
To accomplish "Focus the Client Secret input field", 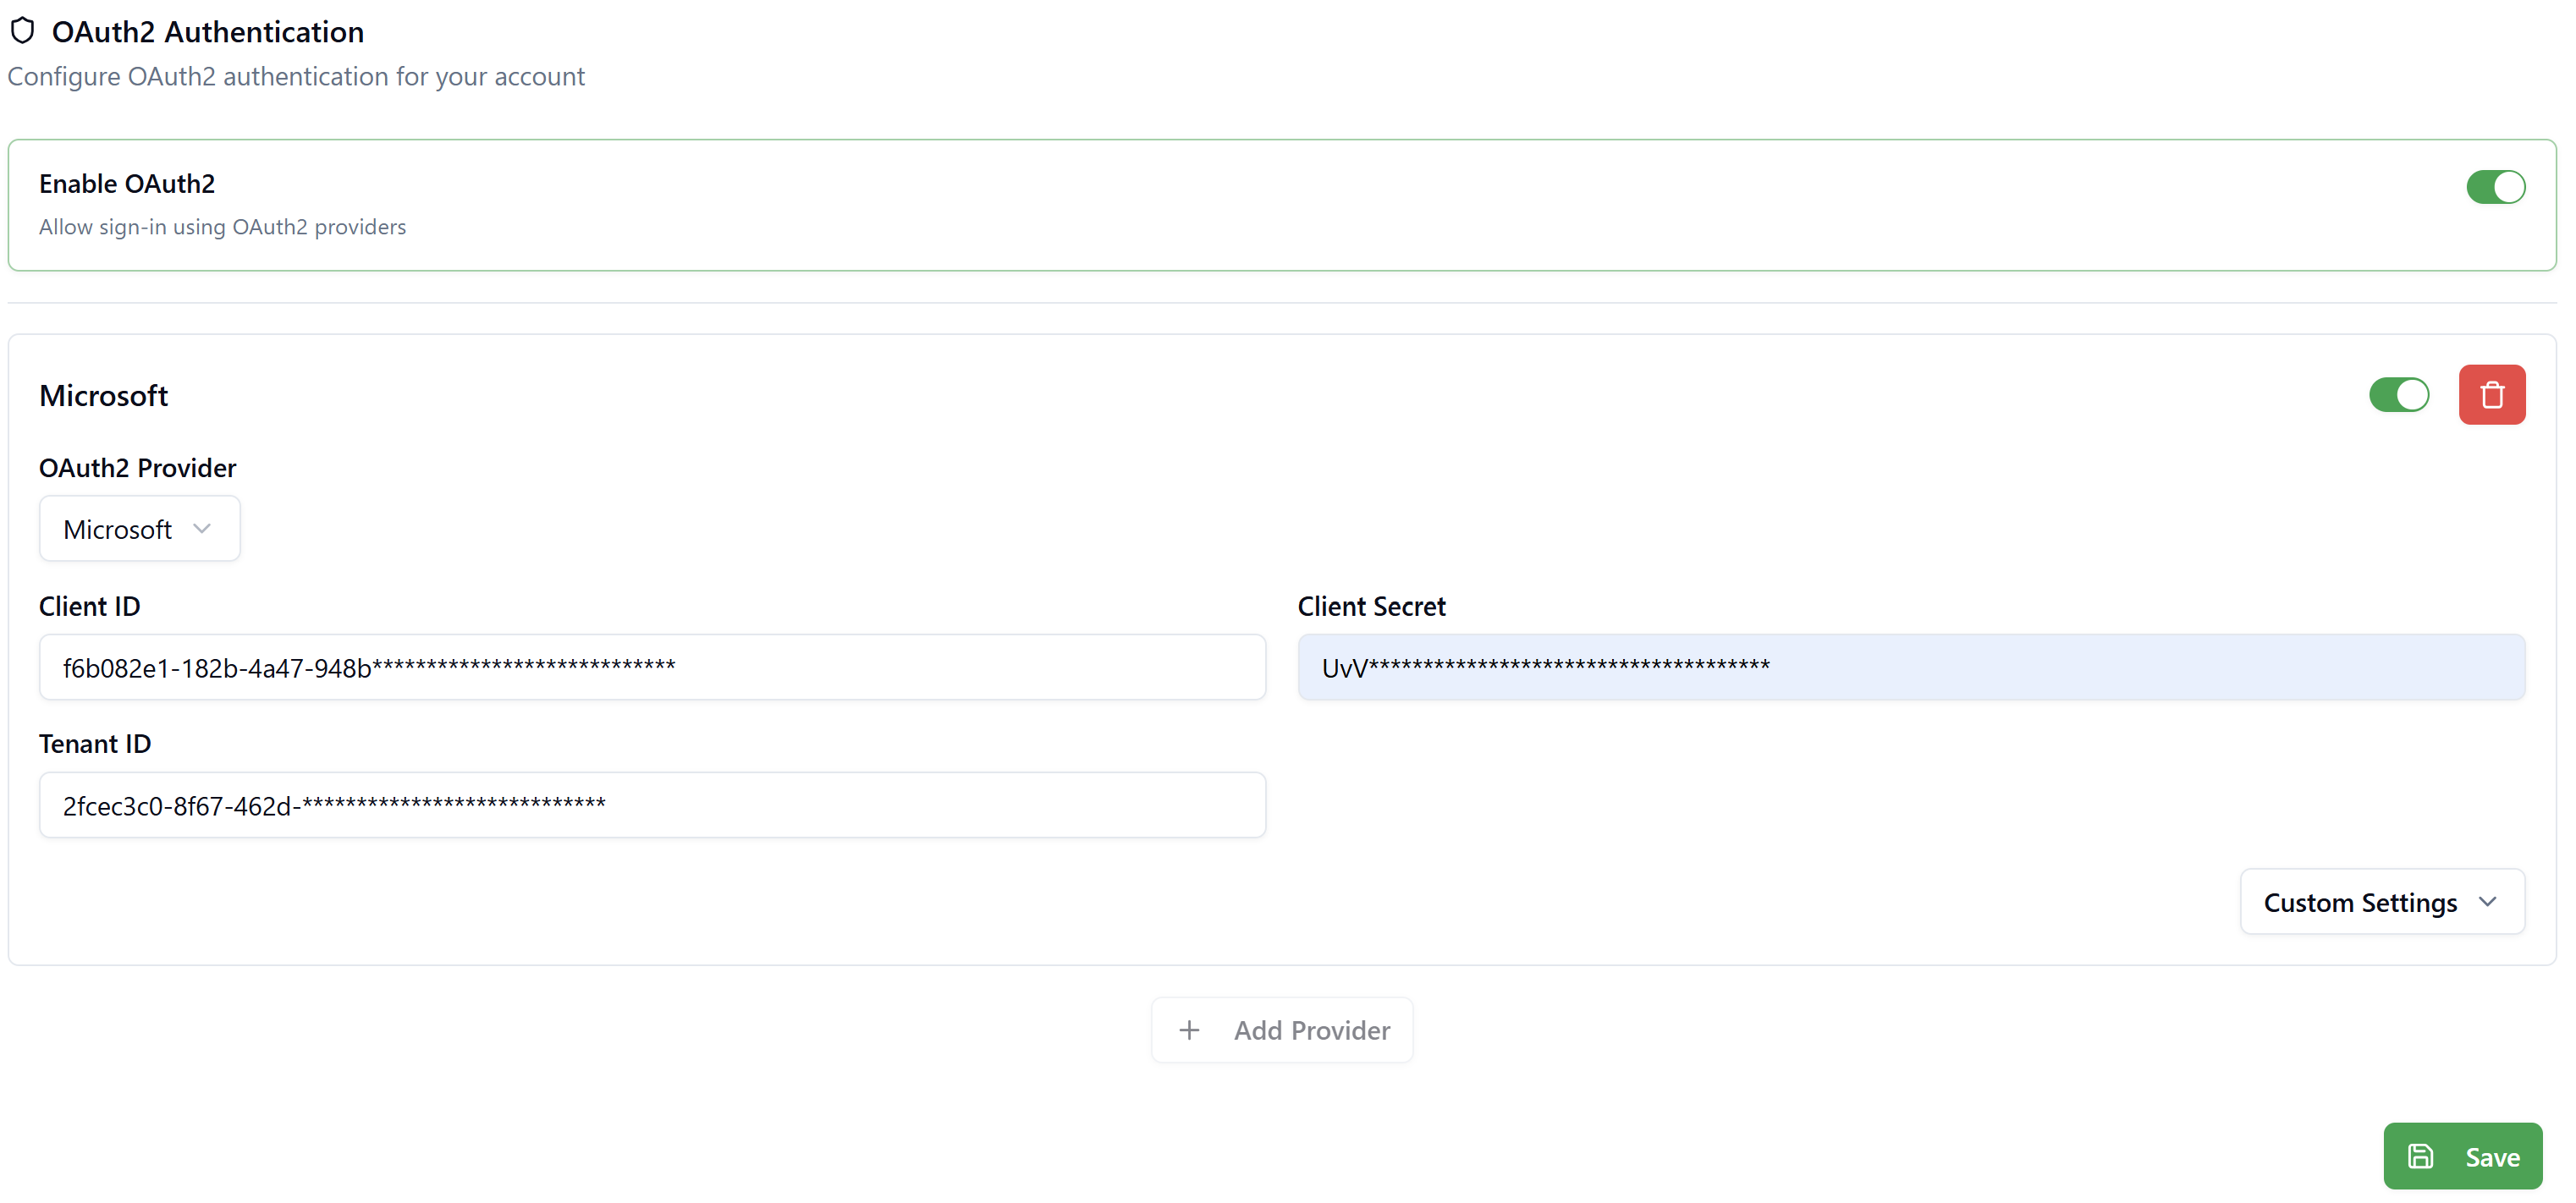I will 1911,667.
